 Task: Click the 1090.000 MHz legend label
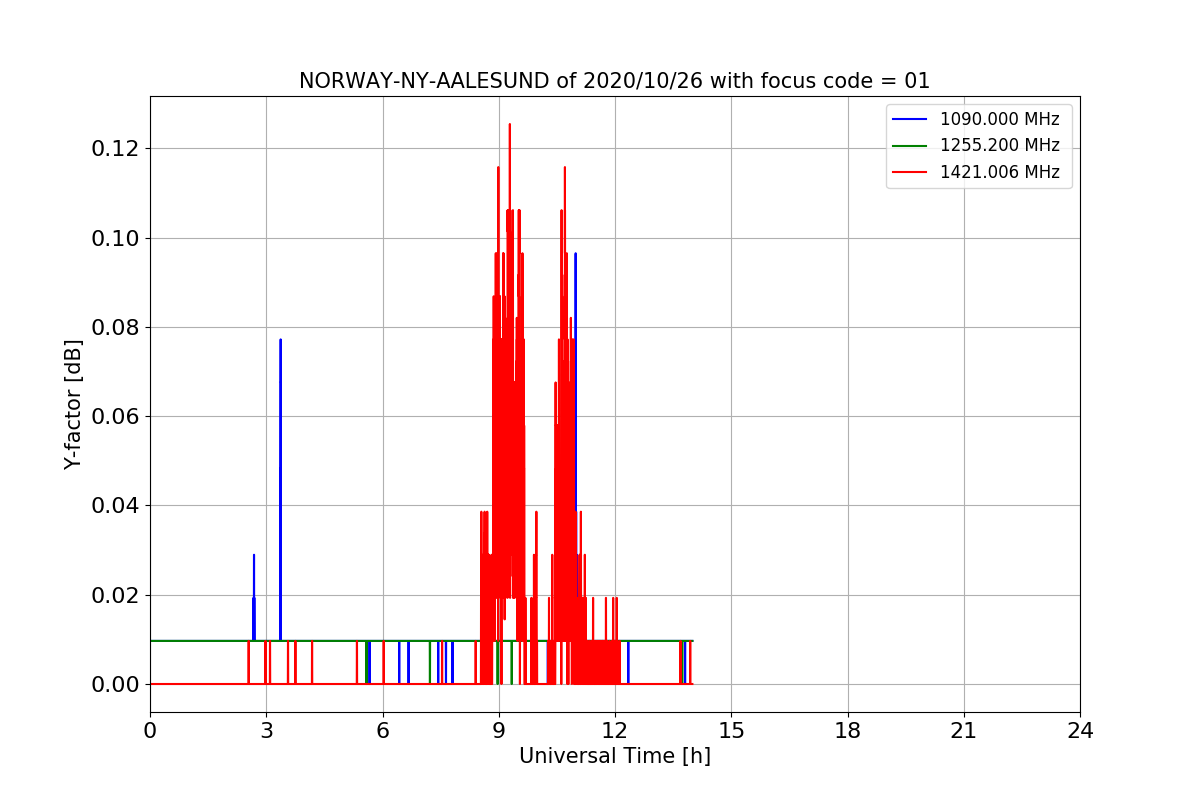(999, 119)
